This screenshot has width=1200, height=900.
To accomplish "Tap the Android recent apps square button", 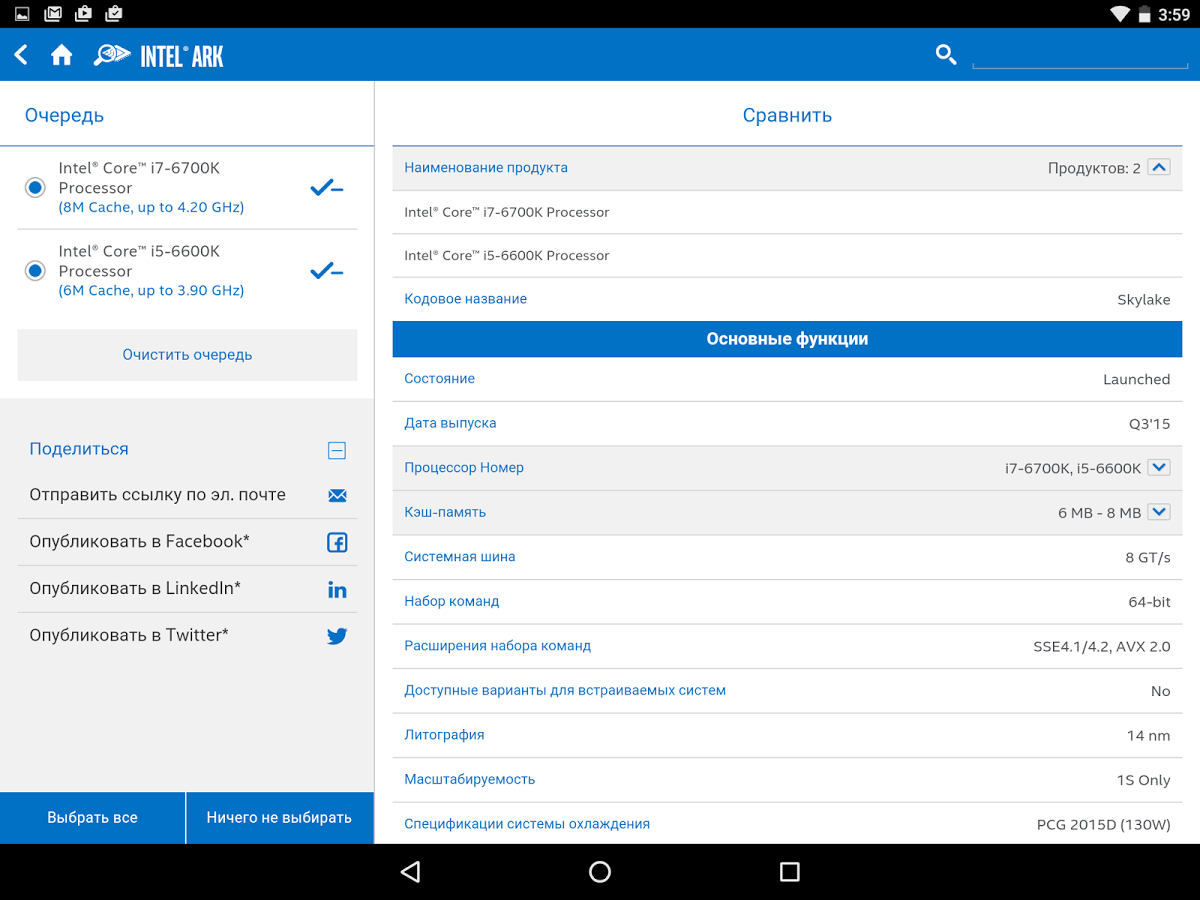I will 790,872.
